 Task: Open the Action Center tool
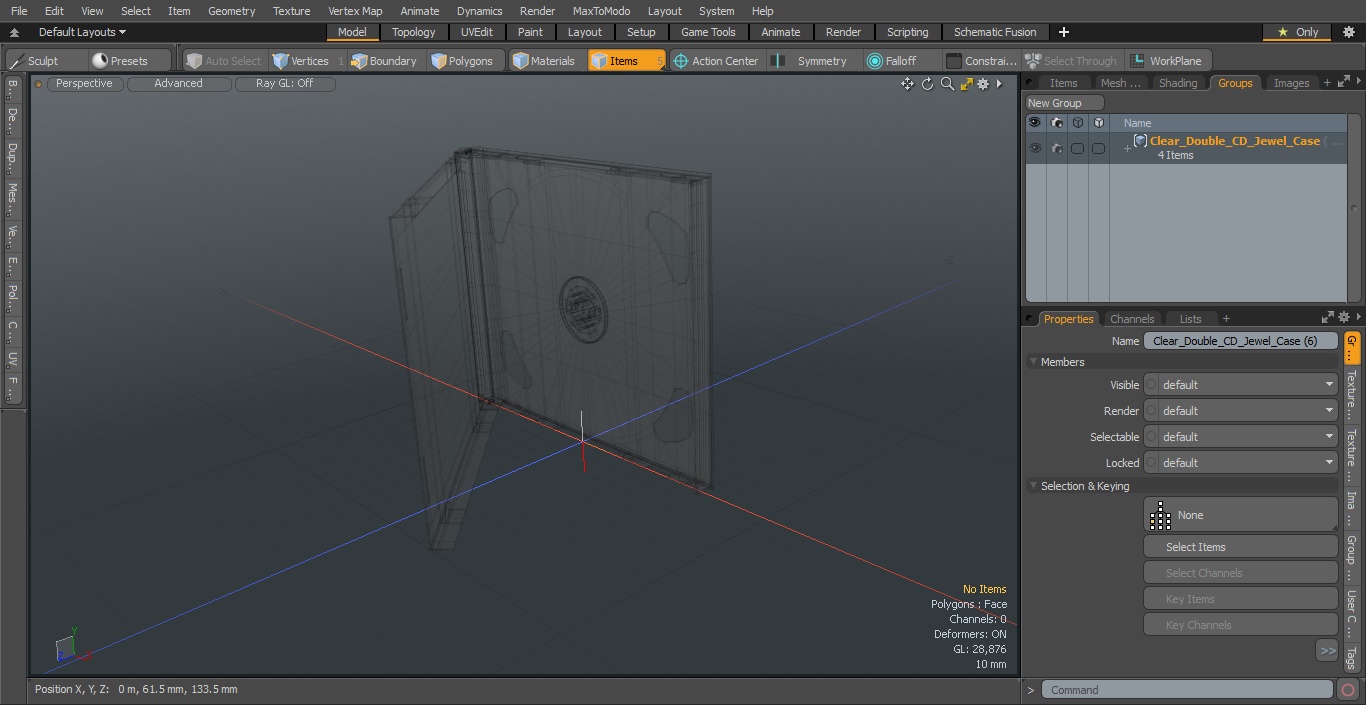coord(715,61)
